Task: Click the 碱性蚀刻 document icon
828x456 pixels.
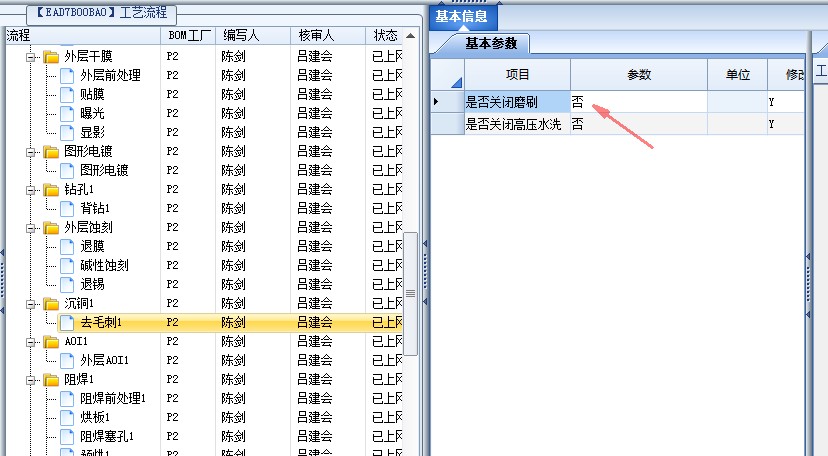Action: point(67,265)
